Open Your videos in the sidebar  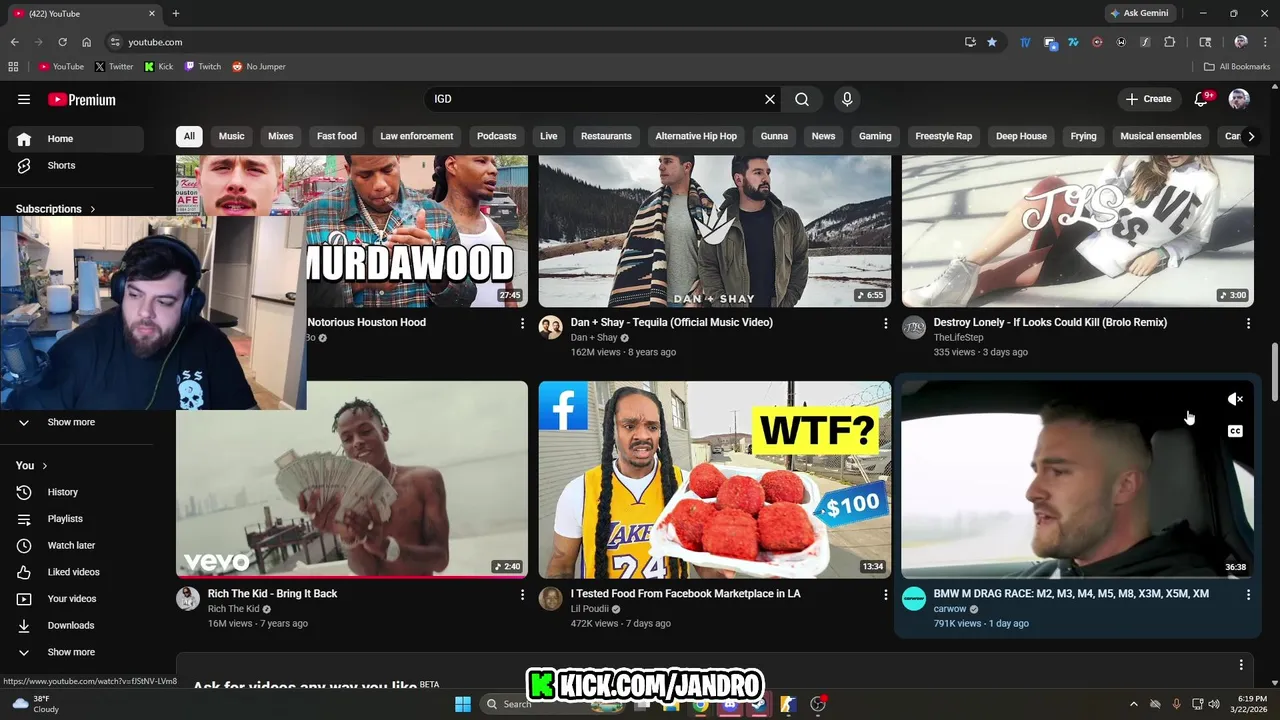click(x=74, y=599)
